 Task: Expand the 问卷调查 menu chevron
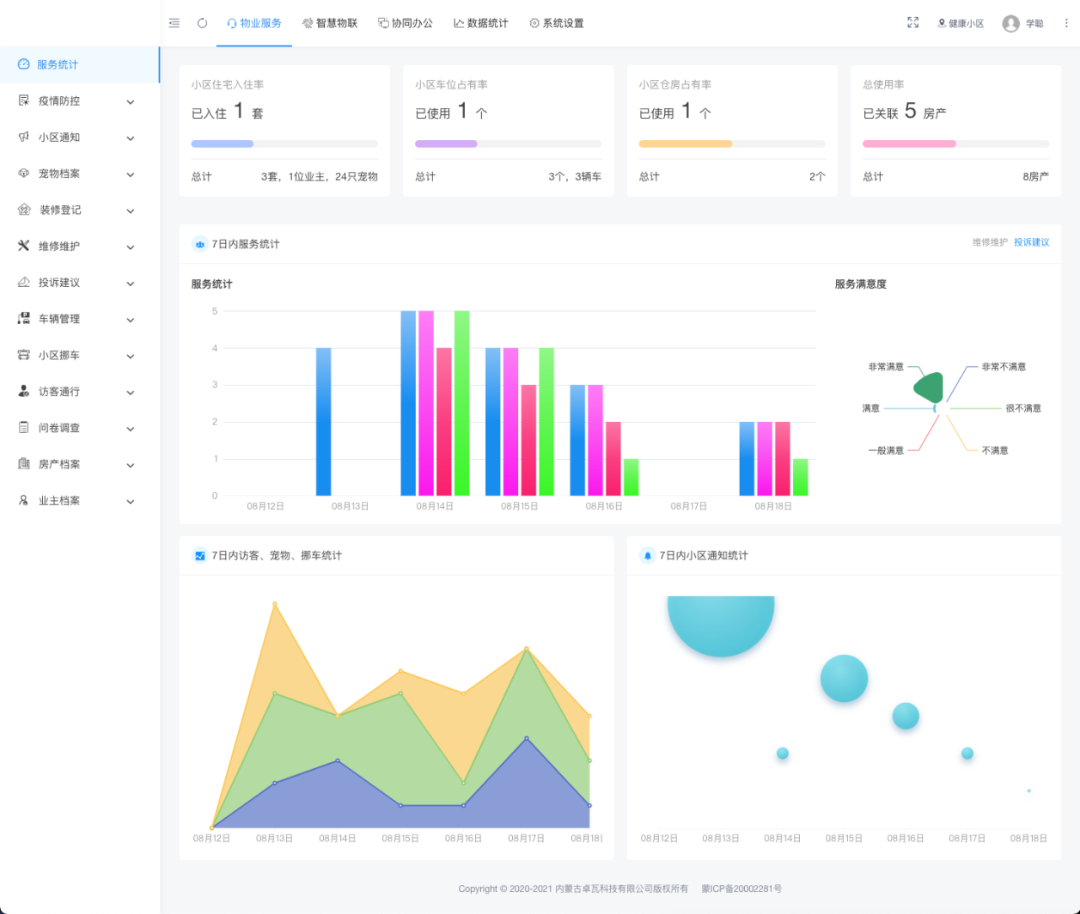[x=130, y=429]
